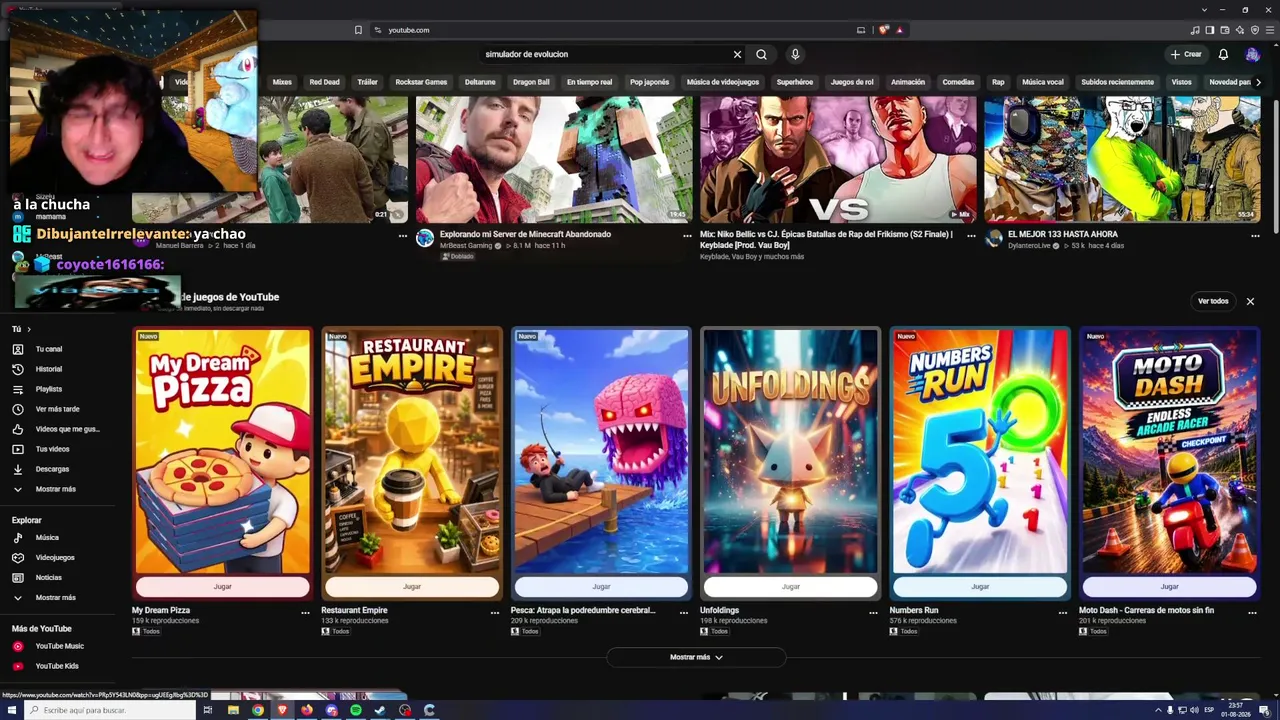Select the Dragon Ball filter chip
This screenshot has width=1280, height=720.
(x=531, y=82)
